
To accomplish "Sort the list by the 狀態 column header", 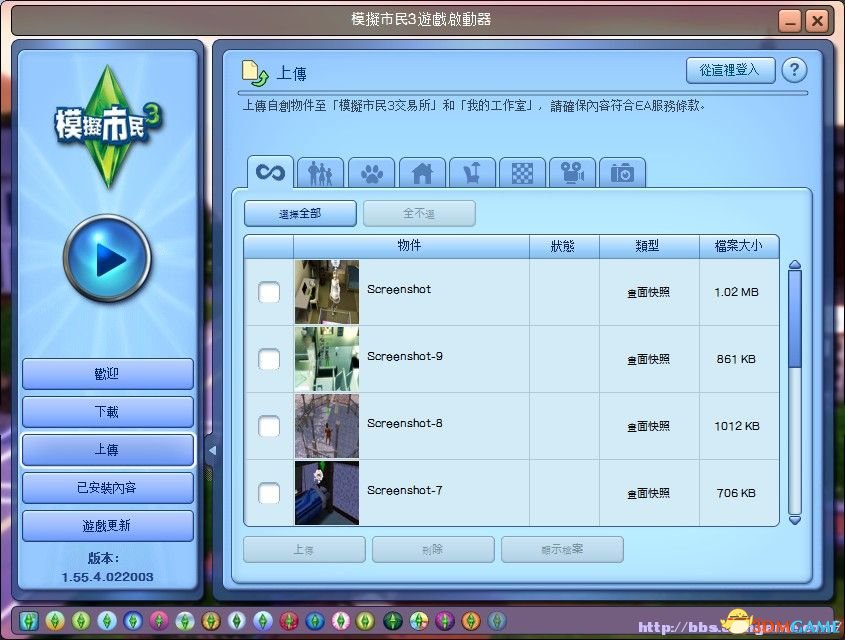I will click(x=564, y=246).
